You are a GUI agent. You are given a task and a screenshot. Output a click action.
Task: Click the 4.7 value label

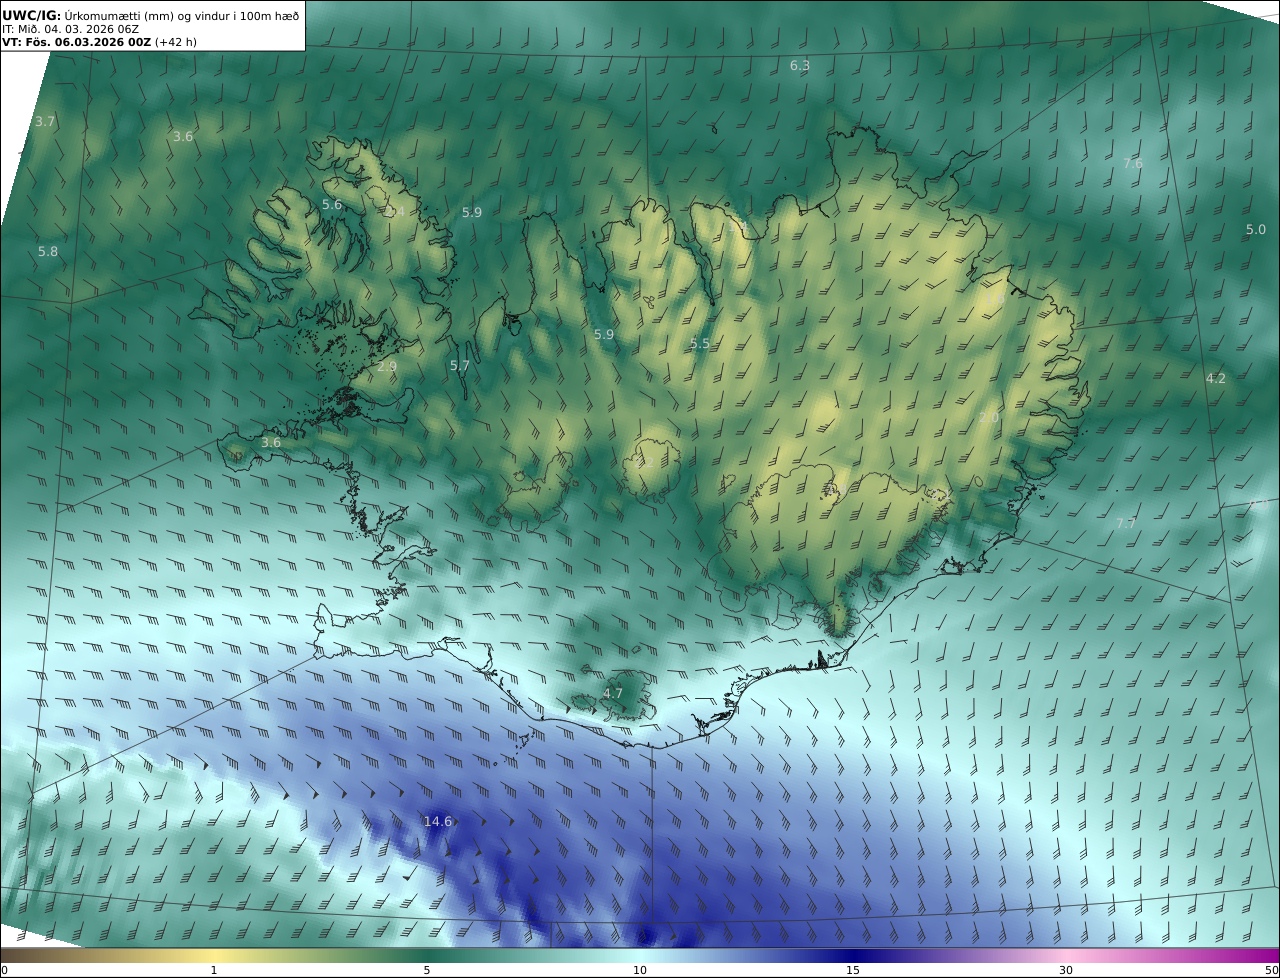pyautogui.click(x=613, y=693)
